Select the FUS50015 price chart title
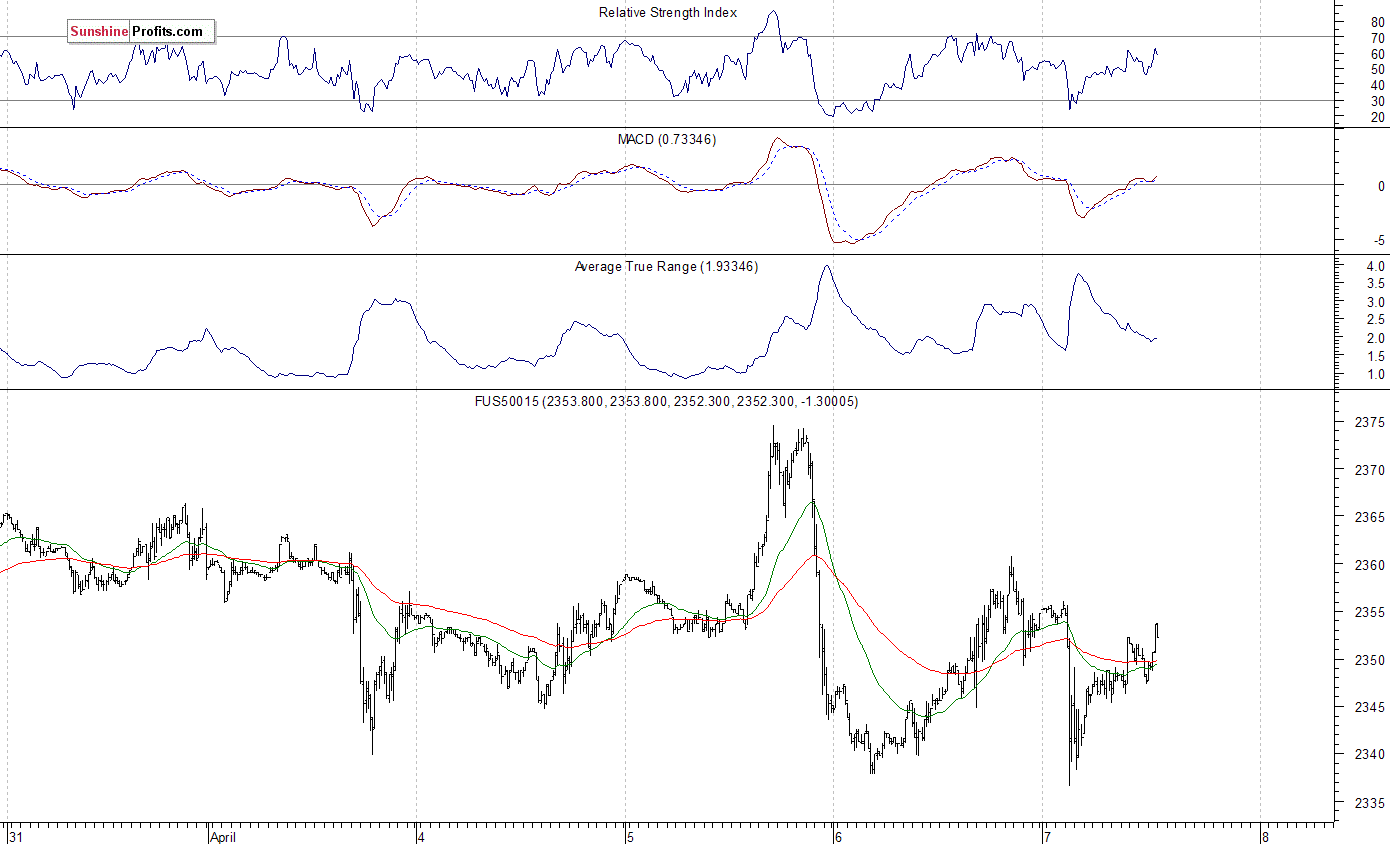 666,402
